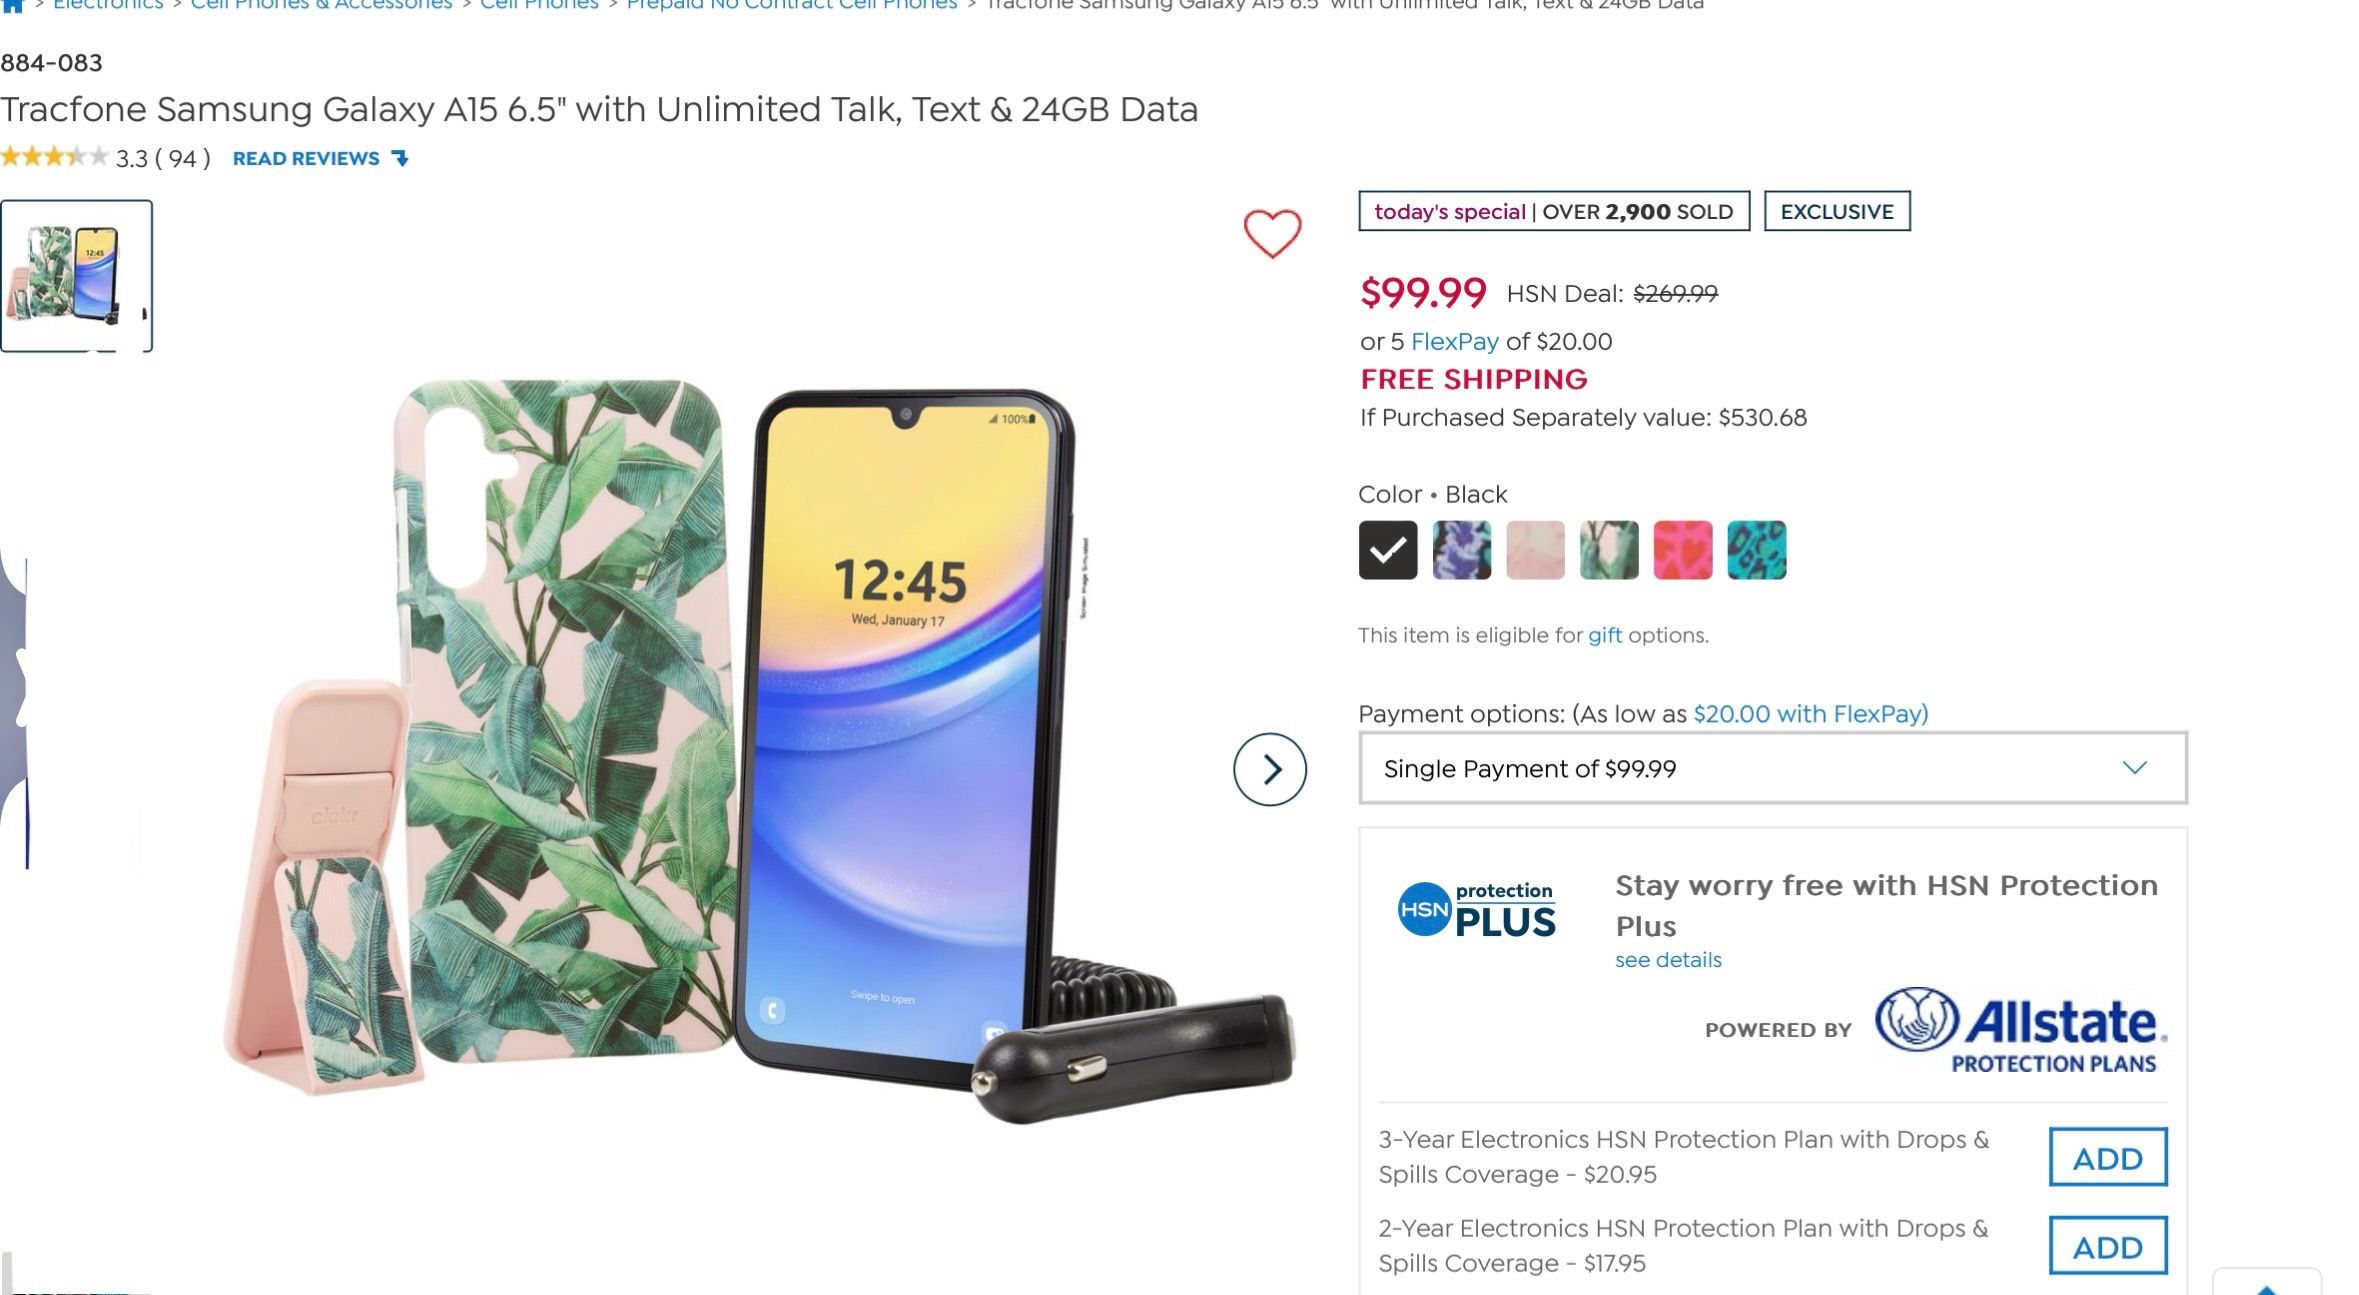The image size is (2359, 1295).
Task: Click the Allstate Protection Plans logo
Action: click(2020, 1030)
